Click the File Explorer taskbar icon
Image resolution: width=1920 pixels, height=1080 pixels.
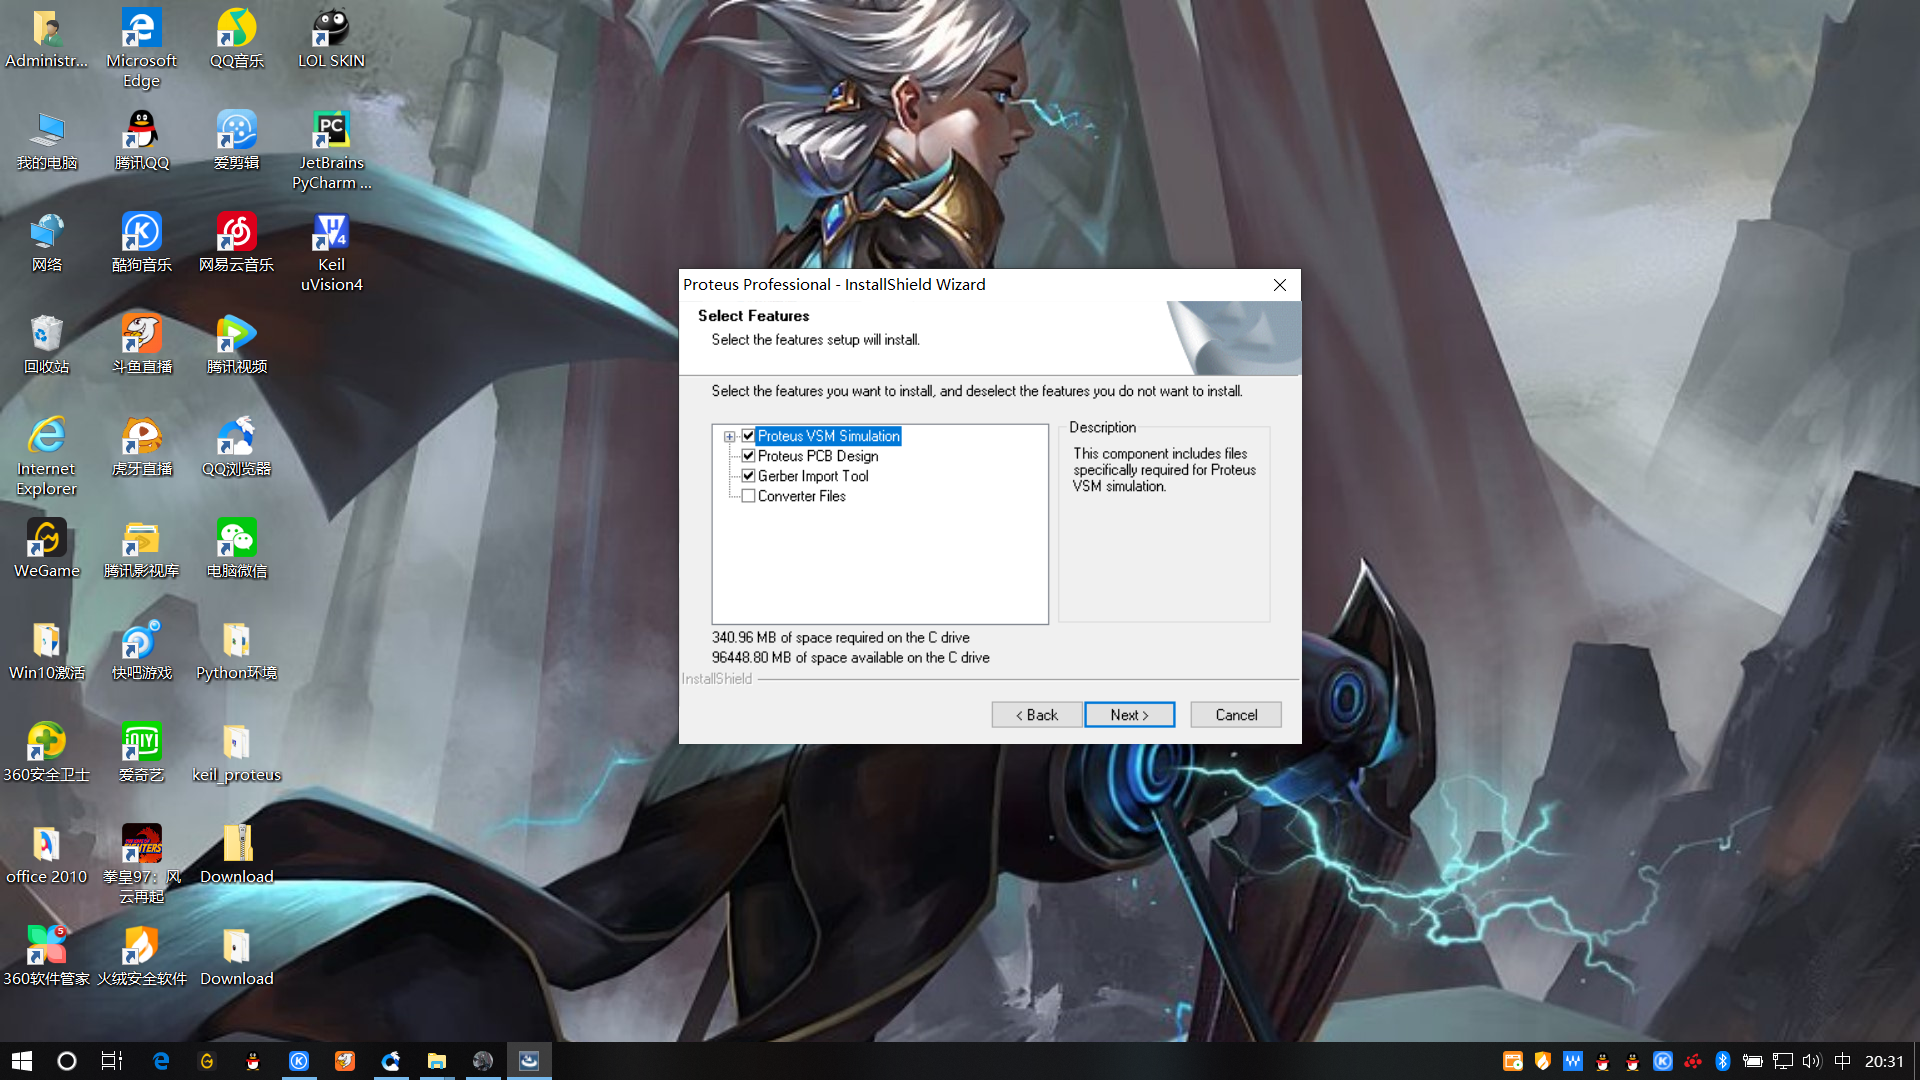coord(436,1061)
